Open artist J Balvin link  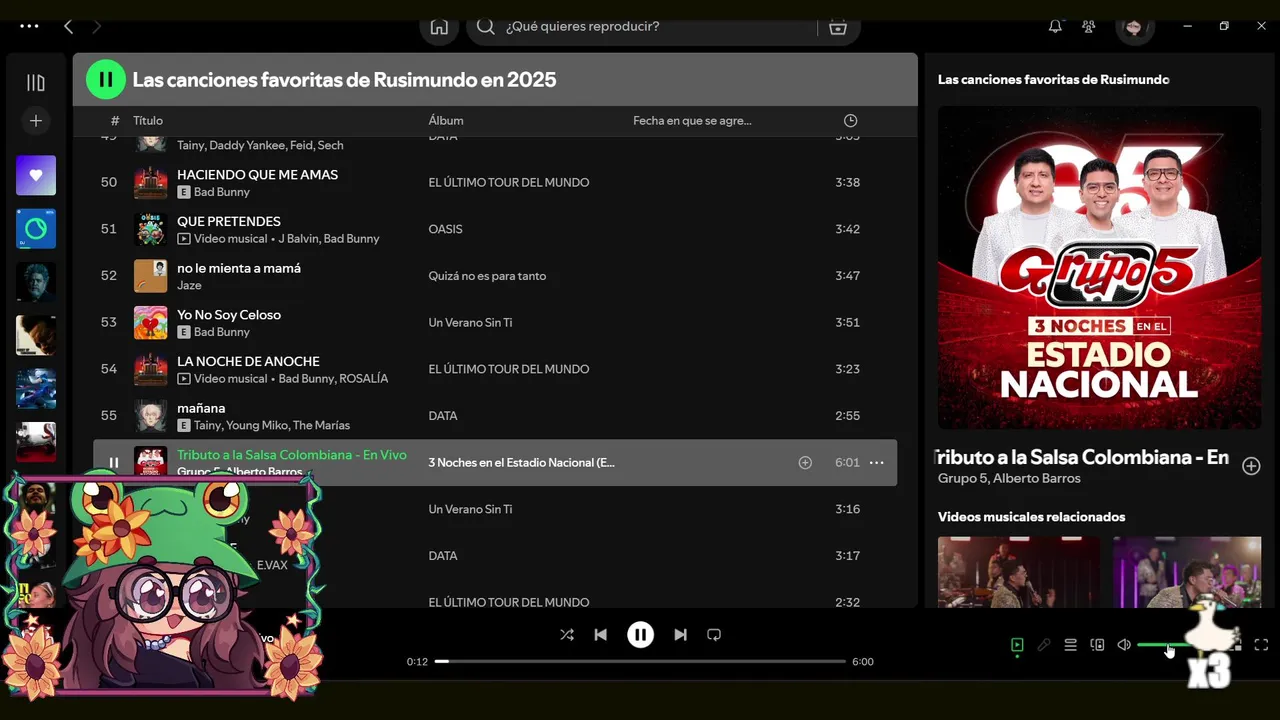(x=297, y=238)
